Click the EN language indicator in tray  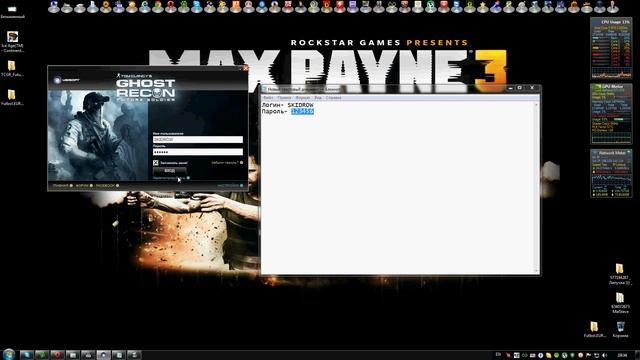pos(498,355)
